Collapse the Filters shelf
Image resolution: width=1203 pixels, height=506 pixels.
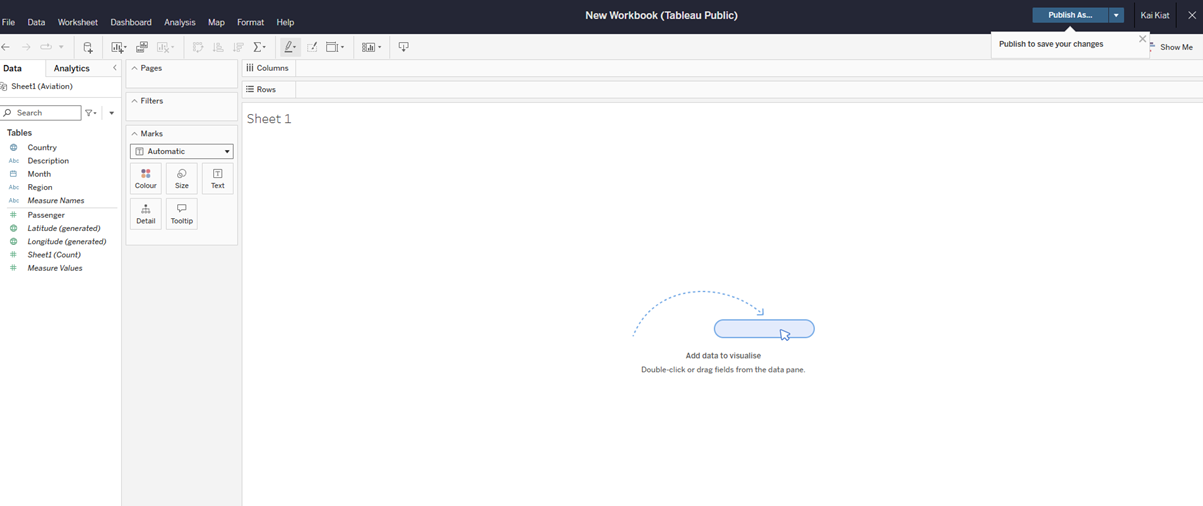[x=135, y=101]
